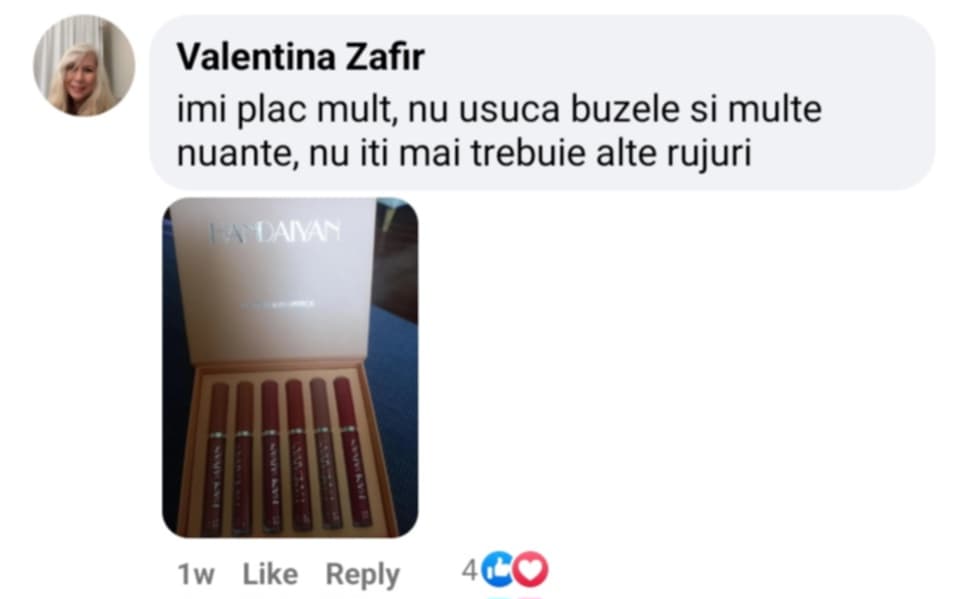Click the leftmost lipstick tube in photo
The height and width of the screenshot is (599, 980).
click(x=216, y=456)
